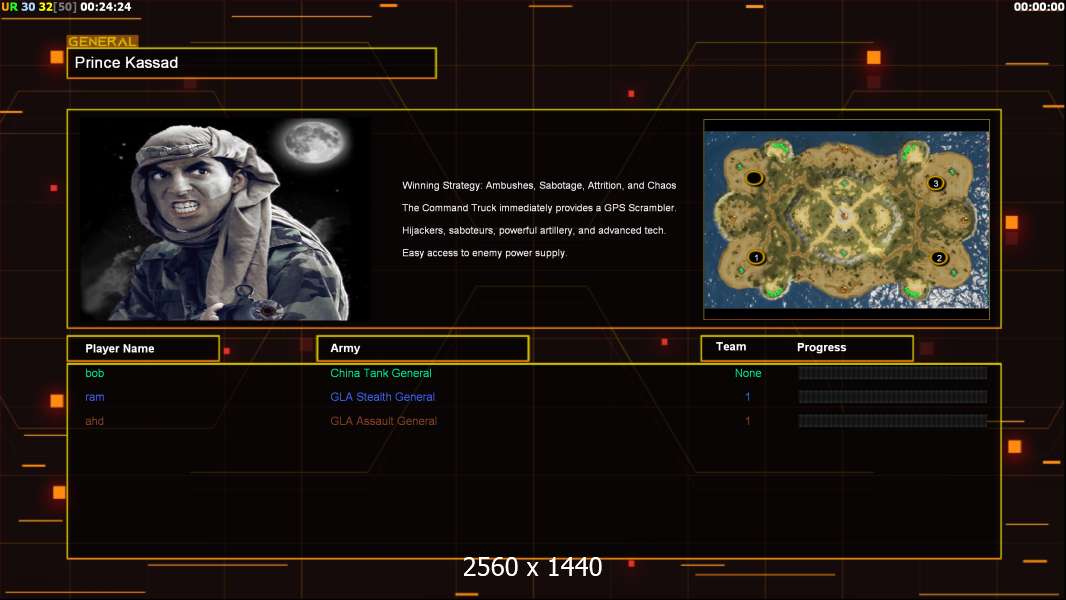Click GLA Stealth General army entry
Image resolution: width=1066 pixels, height=600 pixels.
pyautogui.click(x=382, y=397)
